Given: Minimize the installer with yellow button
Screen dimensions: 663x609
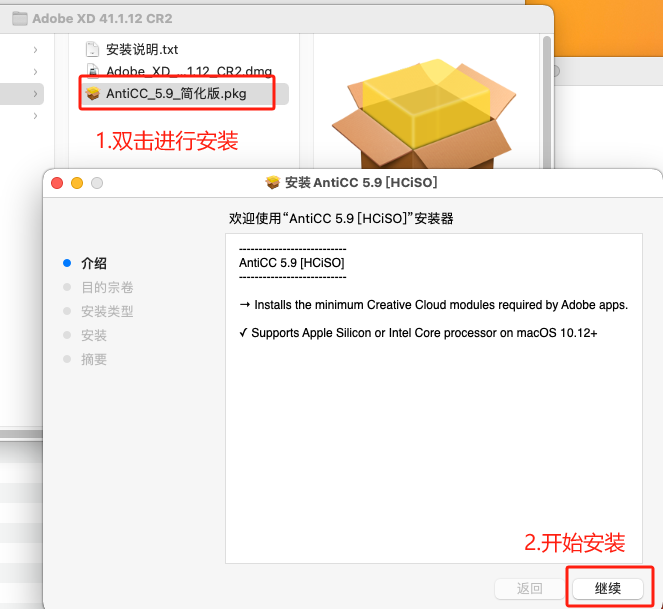Looking at the screenshot, I should 77,183.
